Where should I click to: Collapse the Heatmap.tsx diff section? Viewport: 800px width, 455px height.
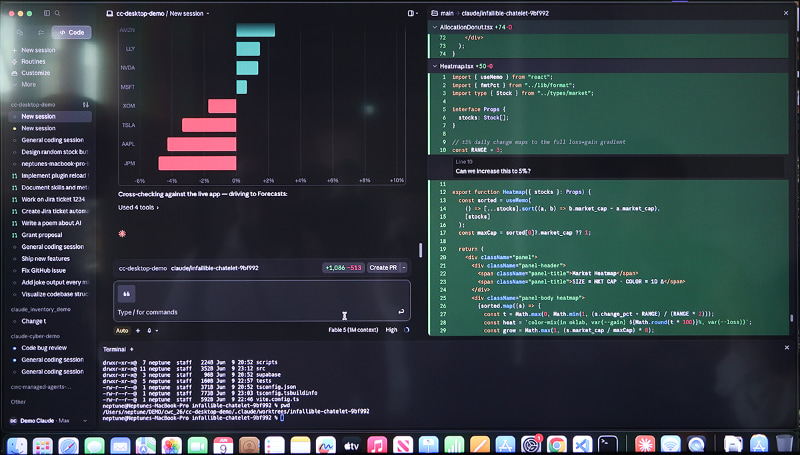(435, 66)
